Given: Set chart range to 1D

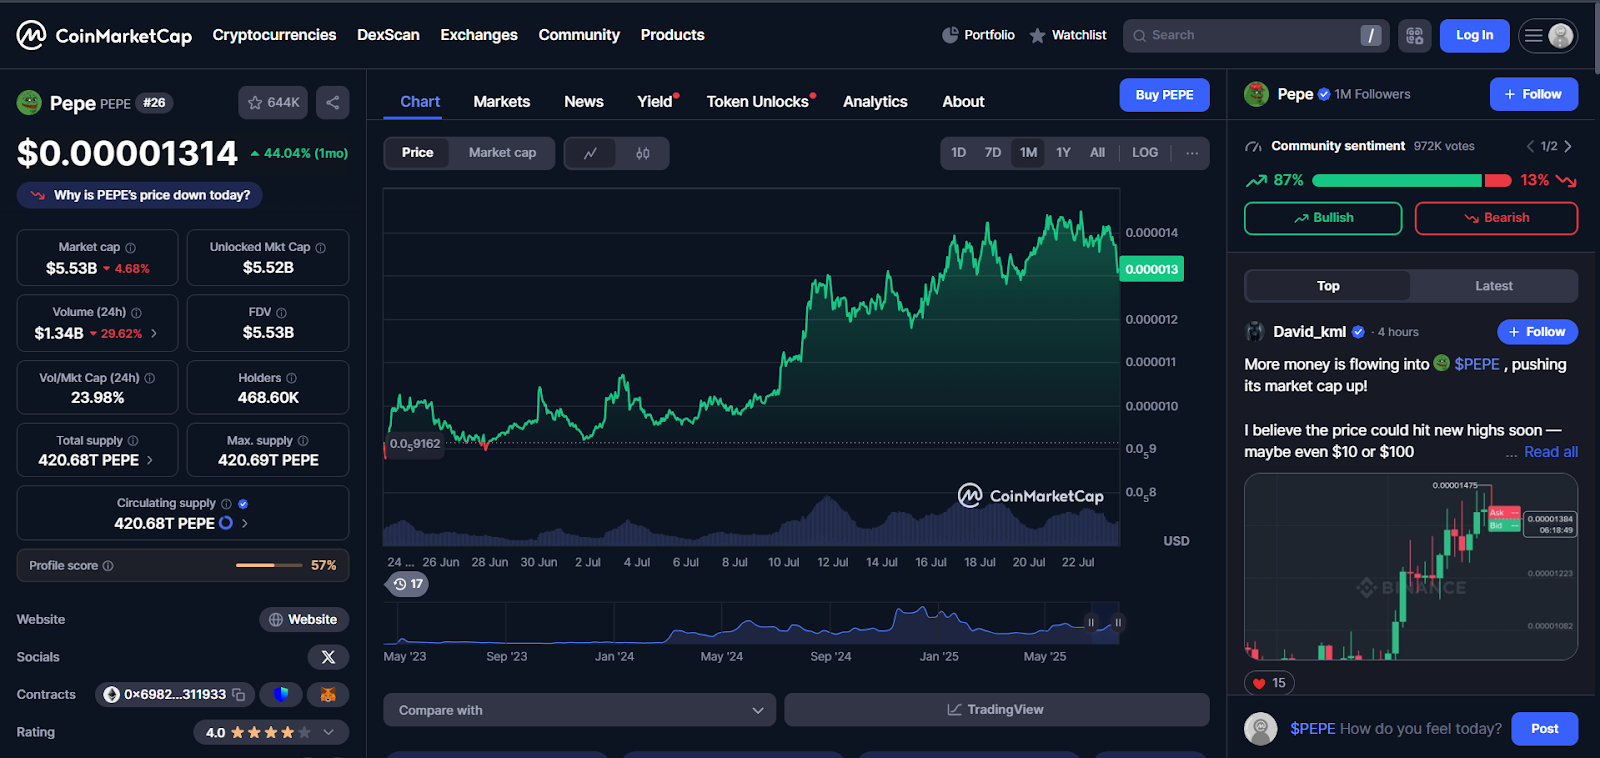Looking at the screenshot, I should coord(958,153).
